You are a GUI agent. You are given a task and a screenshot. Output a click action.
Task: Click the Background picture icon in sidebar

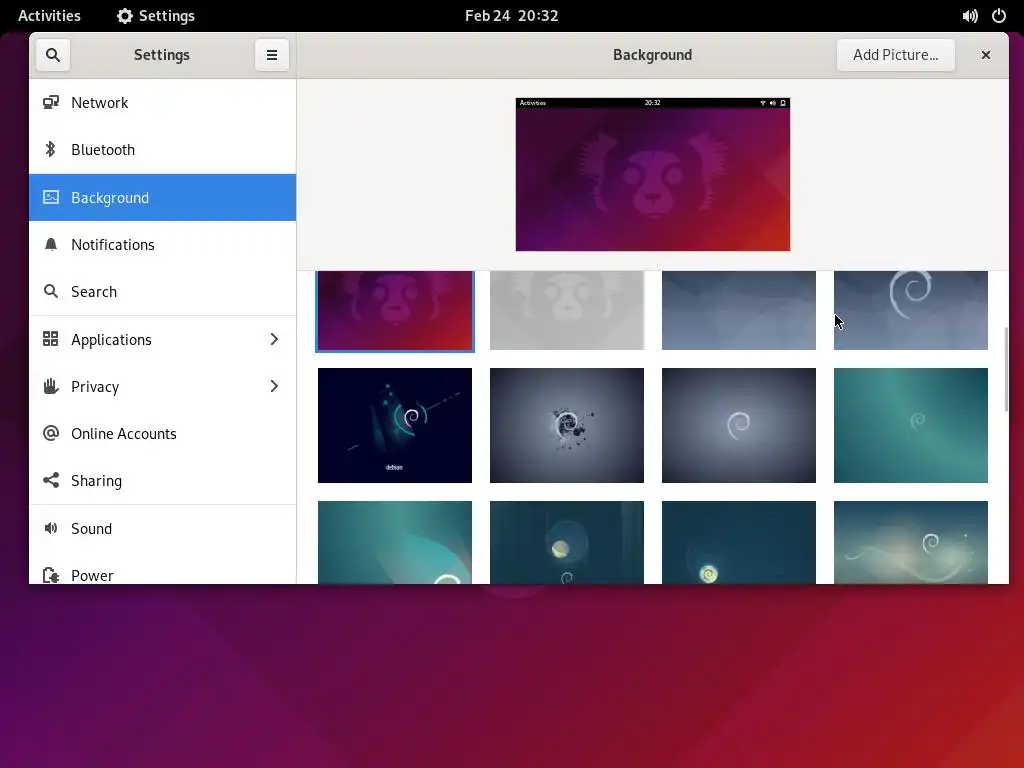point(51,197)
